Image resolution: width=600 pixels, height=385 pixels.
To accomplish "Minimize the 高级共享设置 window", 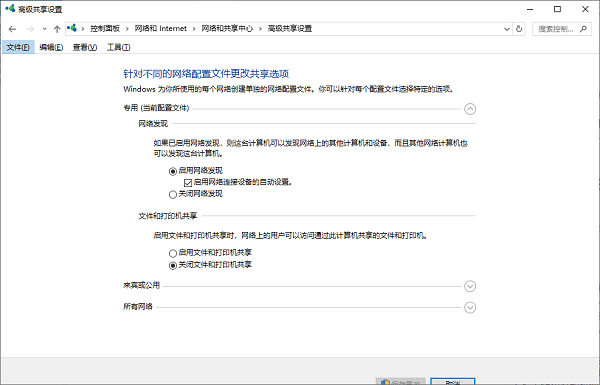I will point(530,9).
